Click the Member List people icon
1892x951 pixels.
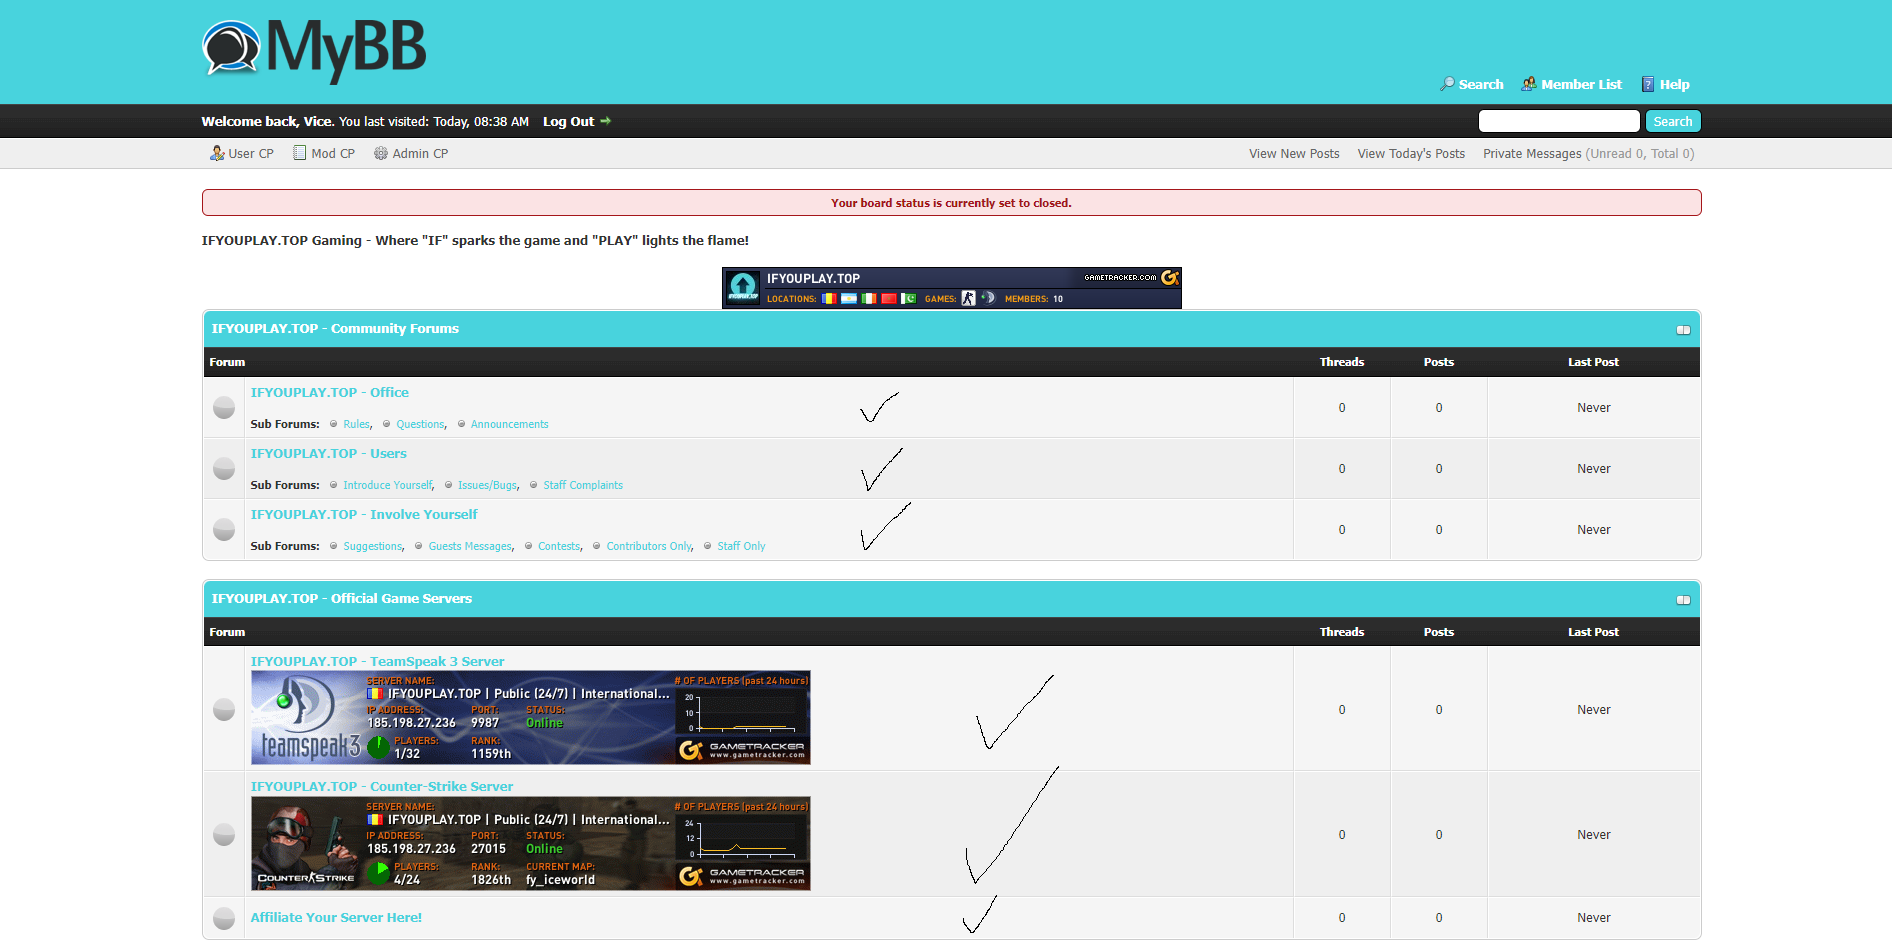[1529, 84]
